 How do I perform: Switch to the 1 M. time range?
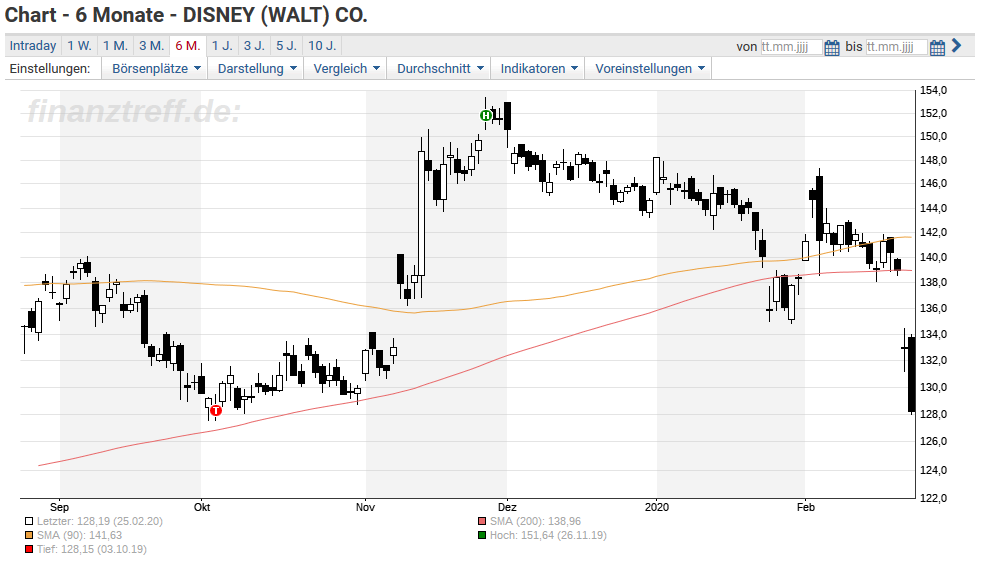point(115,46)
